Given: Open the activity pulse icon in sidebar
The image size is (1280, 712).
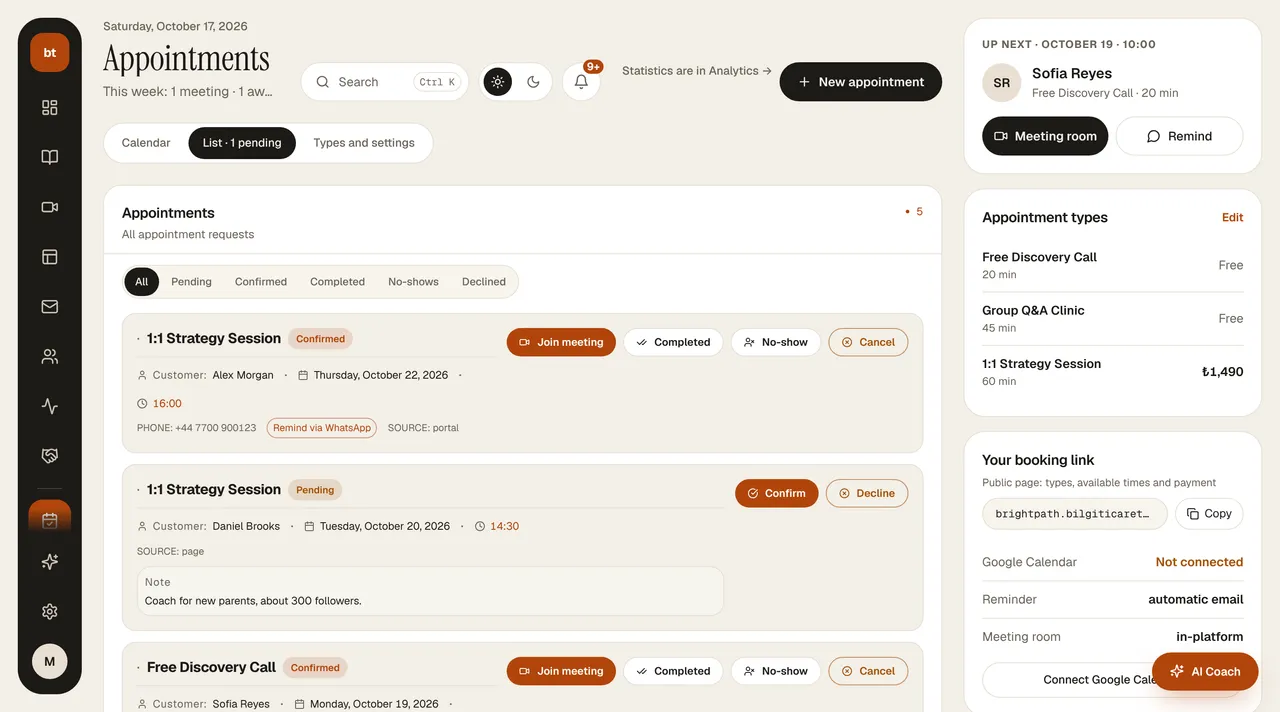Looking at the screenshot, I should click(x=50, y=406).
